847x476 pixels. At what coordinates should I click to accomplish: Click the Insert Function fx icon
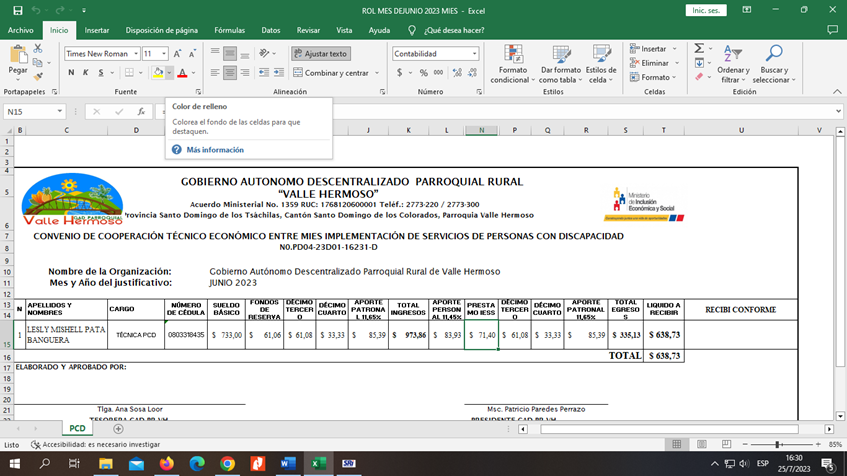pos(142,112)
